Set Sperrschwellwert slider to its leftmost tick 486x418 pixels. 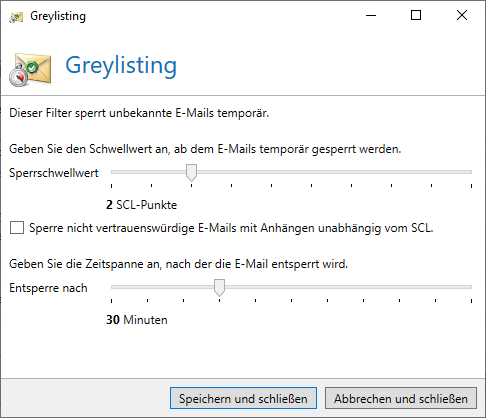coord(111,172)
